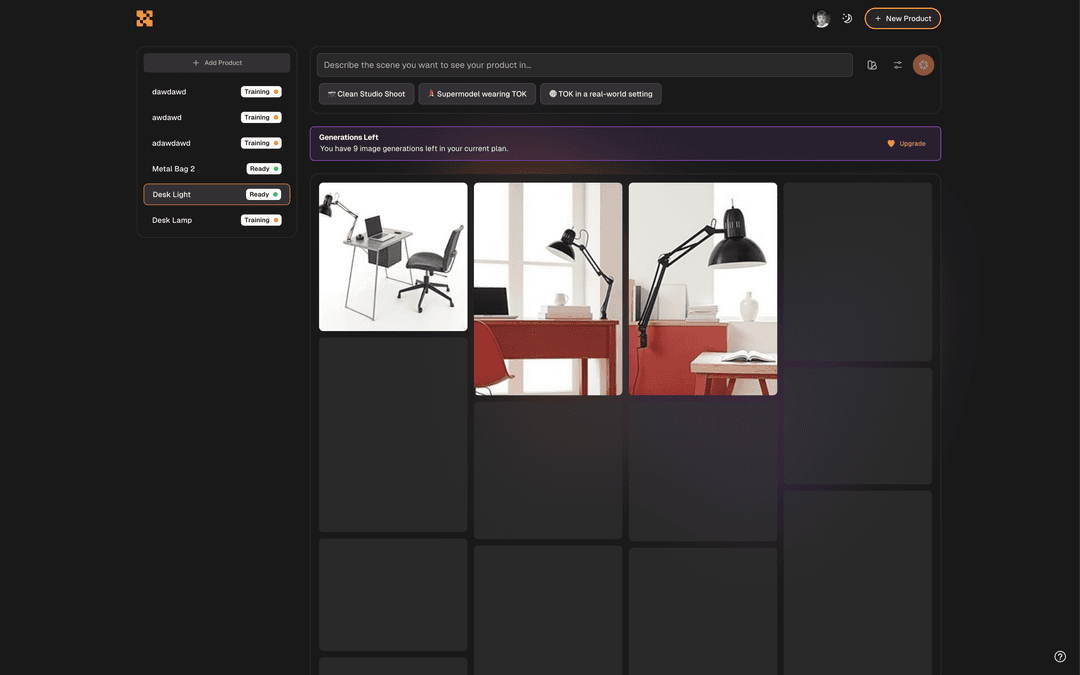Screen dimensions: 1080x675
Task: Choose the Supermodel wearing TOK preset
Action: click(477, 94)
